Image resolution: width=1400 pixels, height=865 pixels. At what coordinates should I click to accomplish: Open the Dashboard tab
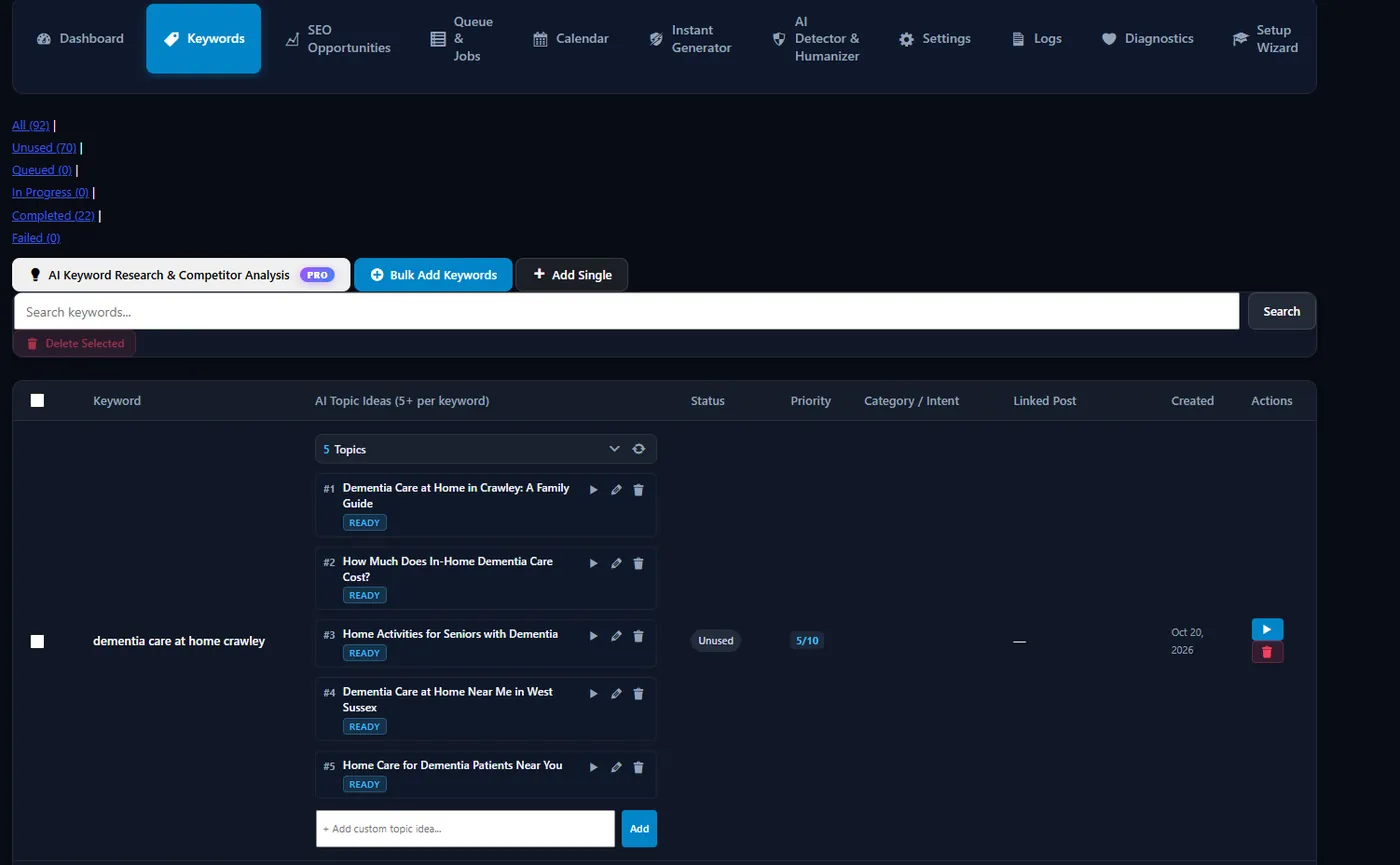pos(80,39)
